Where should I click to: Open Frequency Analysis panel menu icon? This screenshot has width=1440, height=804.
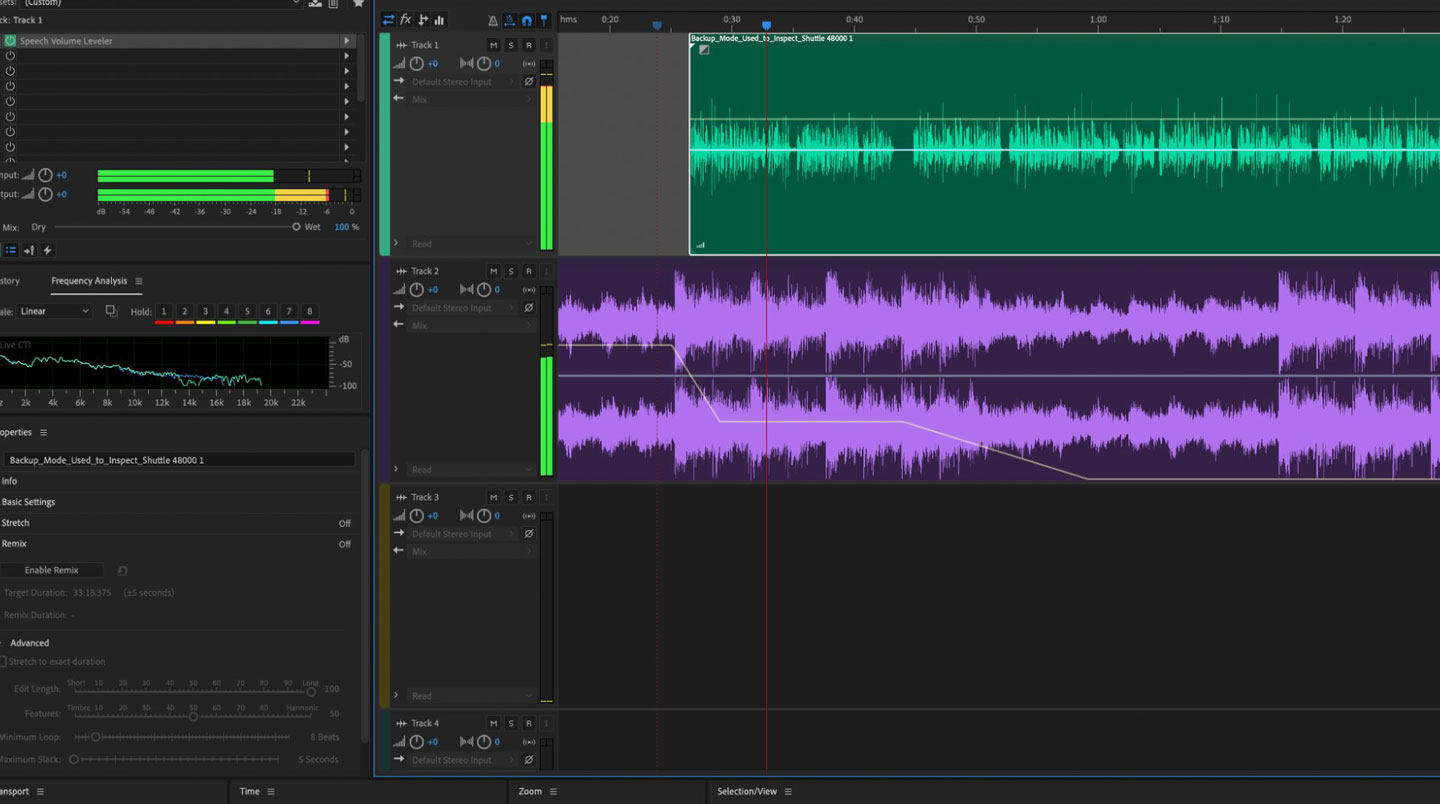pyautogui.click(x=139, y=281)
